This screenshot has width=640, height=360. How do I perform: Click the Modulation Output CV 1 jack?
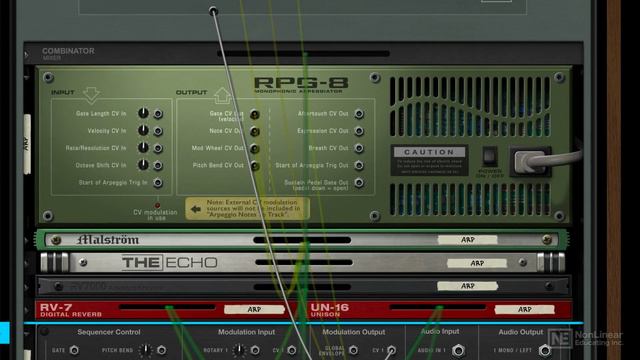[391, 350]
